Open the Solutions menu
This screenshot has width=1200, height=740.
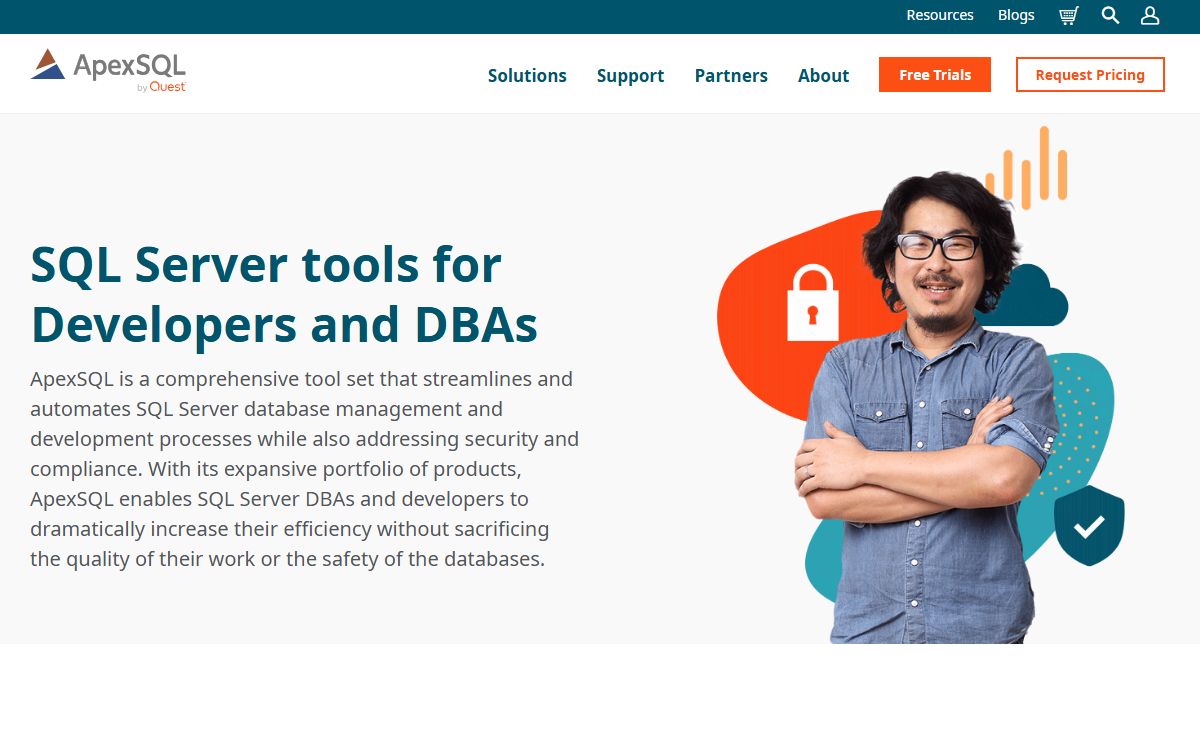527,75
